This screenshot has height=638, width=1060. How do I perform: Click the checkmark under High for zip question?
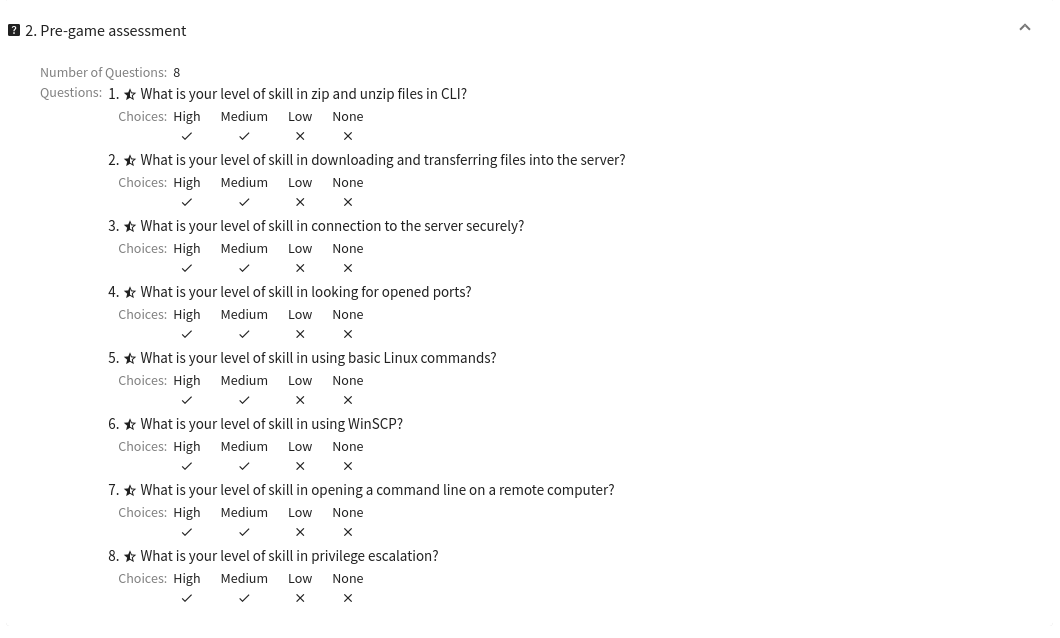(187, 137)
